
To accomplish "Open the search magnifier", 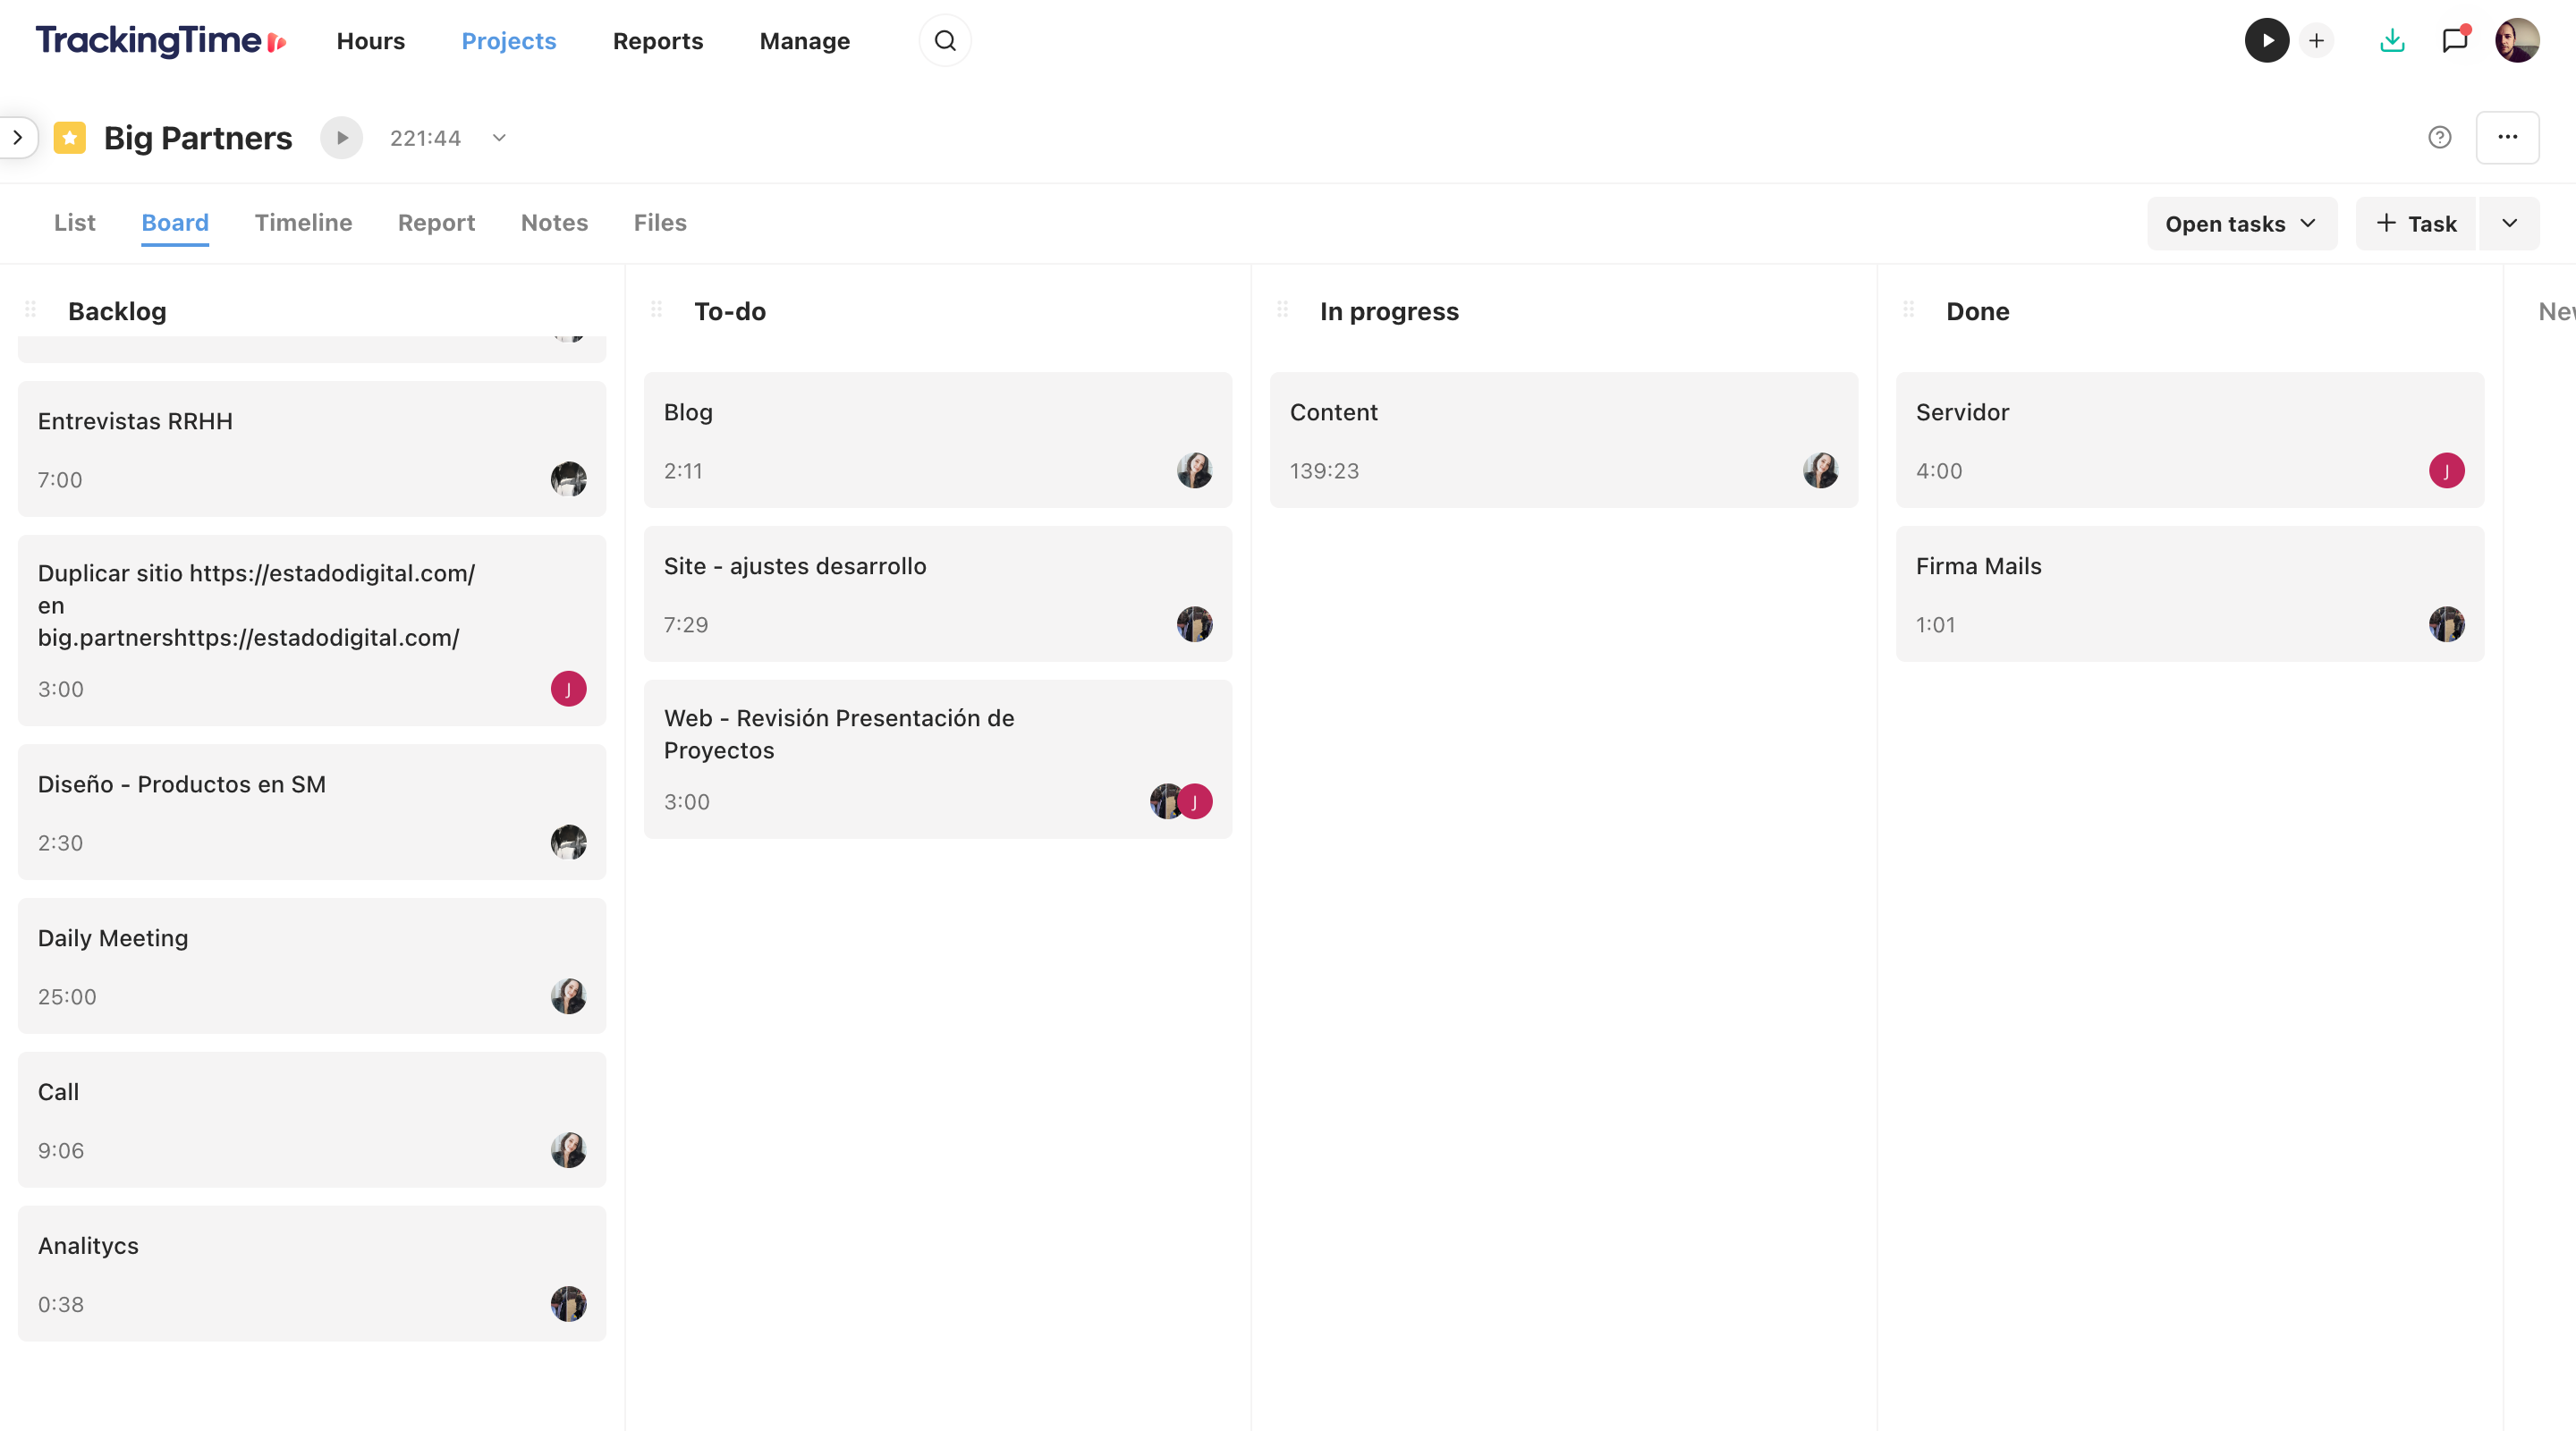I will (945, 40).
